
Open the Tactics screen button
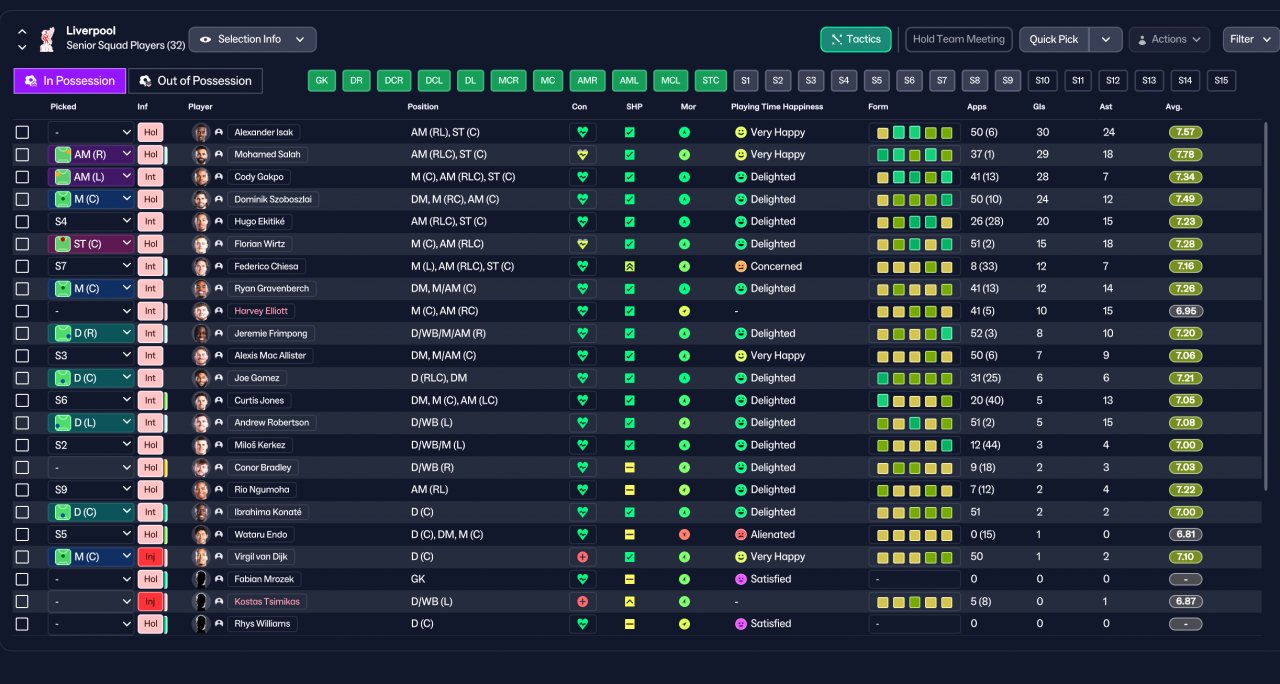coord(856,39)
